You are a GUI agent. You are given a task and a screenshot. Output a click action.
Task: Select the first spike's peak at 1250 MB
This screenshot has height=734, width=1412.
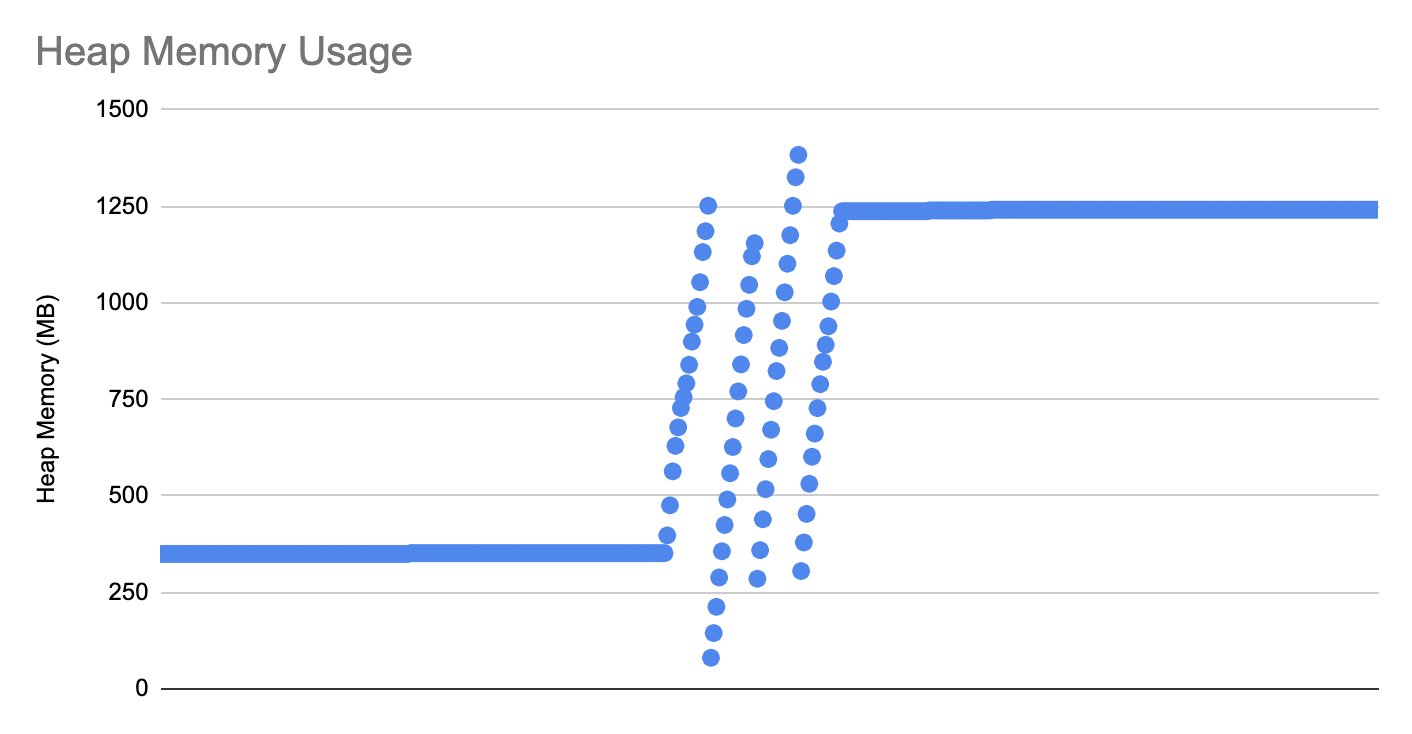(708, 205)
